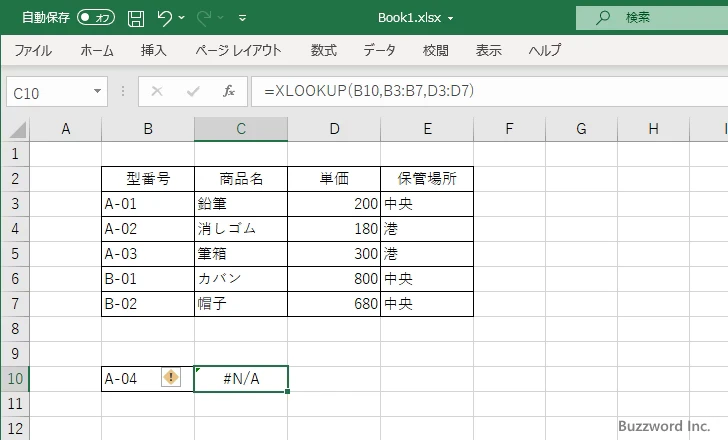This screenshot has height=440, width=728.
Task: Select column E header
Action: (427, 129)
